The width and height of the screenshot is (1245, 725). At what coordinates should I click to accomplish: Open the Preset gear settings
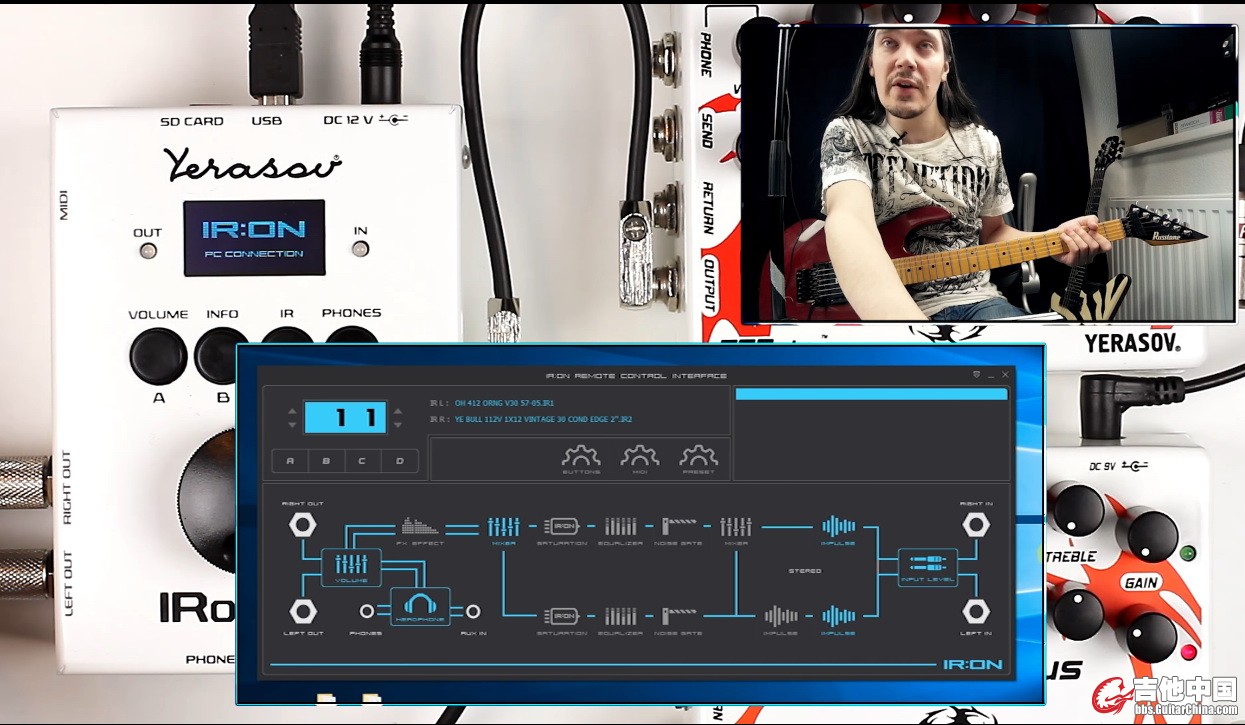(x=699, y=458)
